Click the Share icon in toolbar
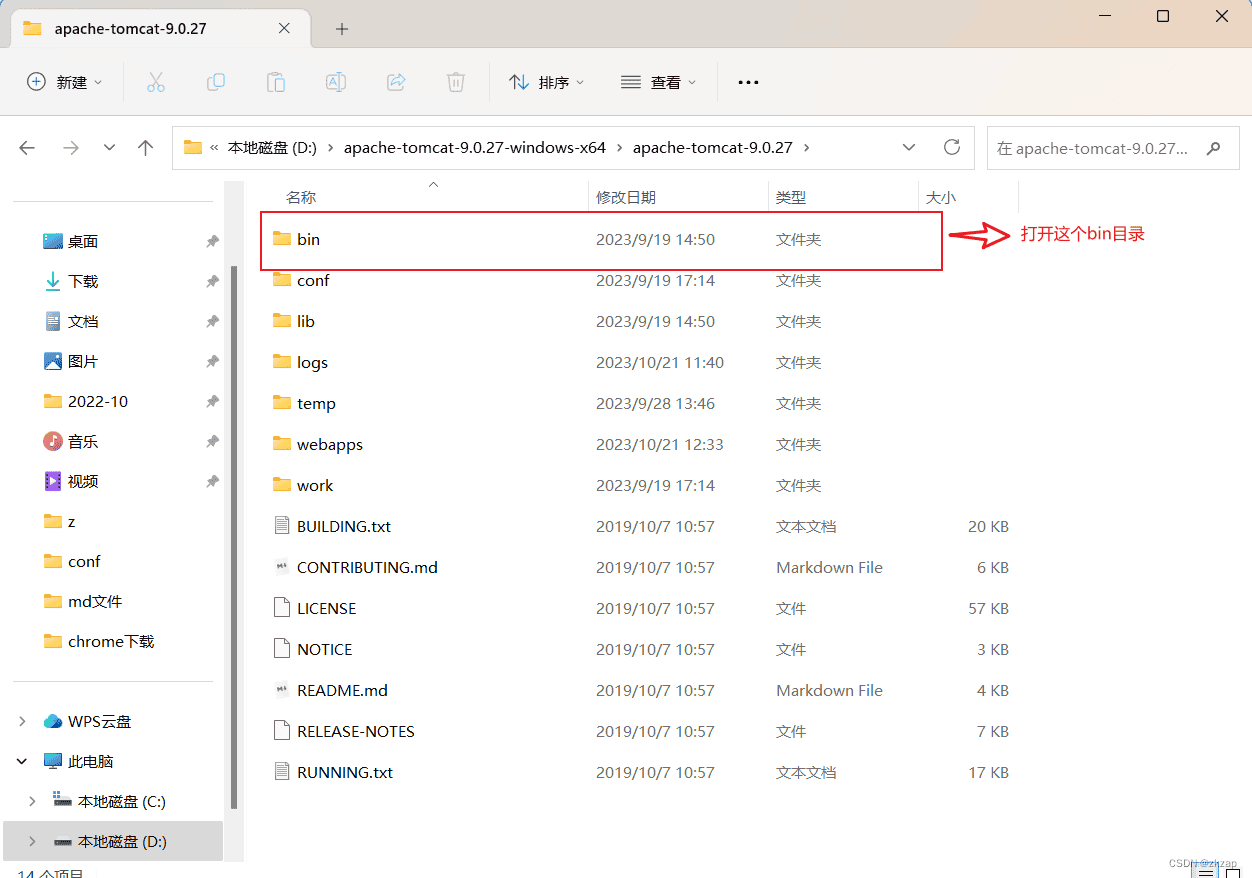Image resolution: width=1252 pixels, height=878 pixels. (x=396, y=82)
